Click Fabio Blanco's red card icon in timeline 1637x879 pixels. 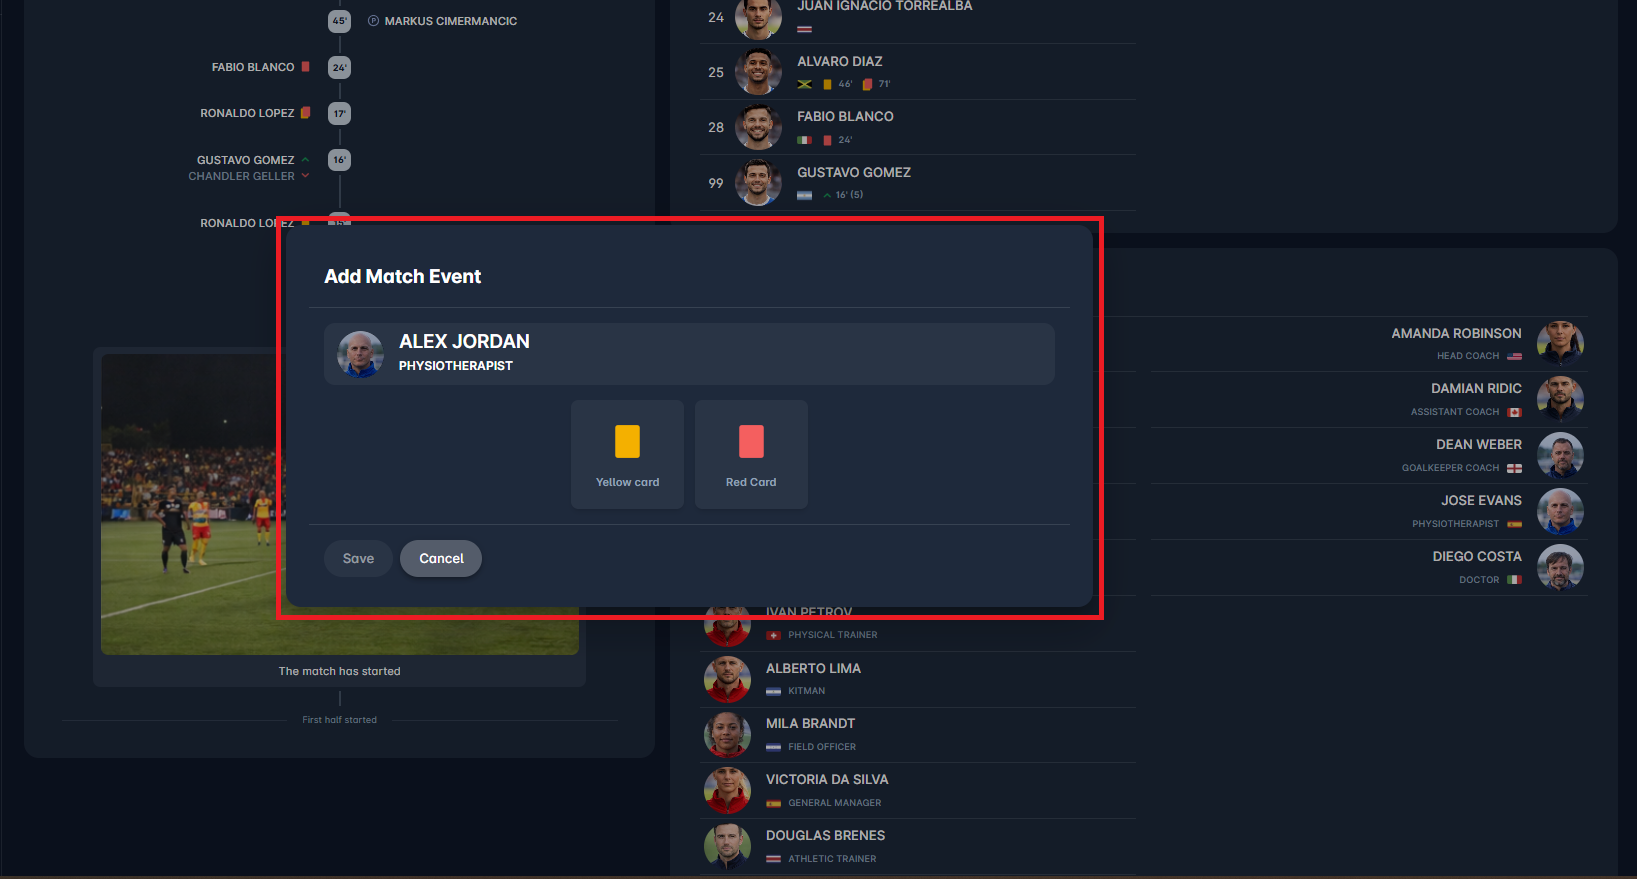click(306, 67)
